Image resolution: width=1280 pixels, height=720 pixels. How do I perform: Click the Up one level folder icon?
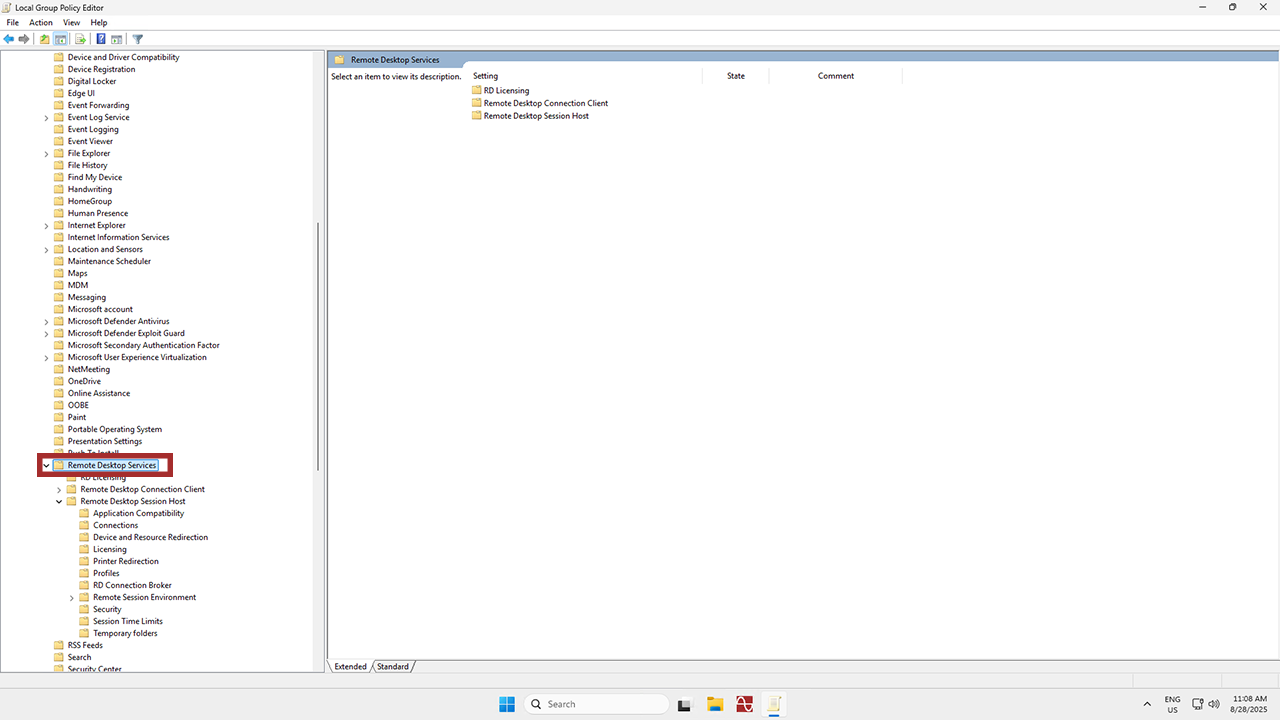pos(44,39)
